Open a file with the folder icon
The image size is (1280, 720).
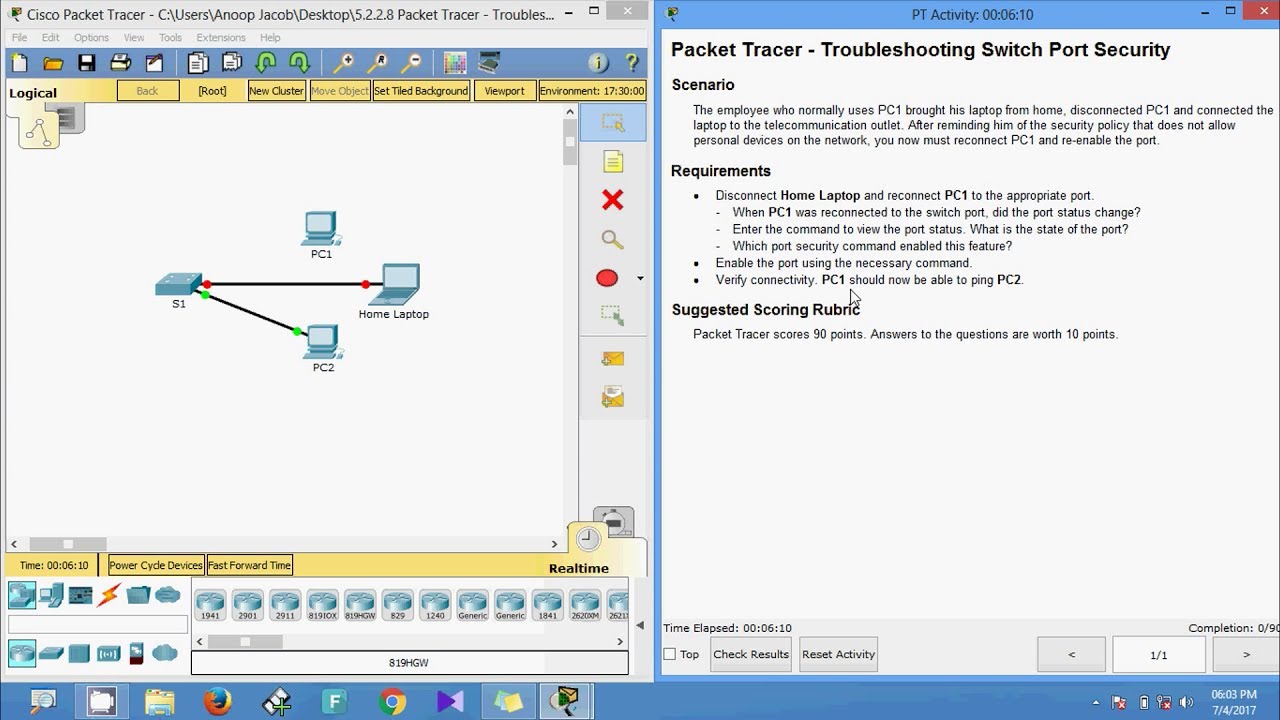click(x=53, y=63)
